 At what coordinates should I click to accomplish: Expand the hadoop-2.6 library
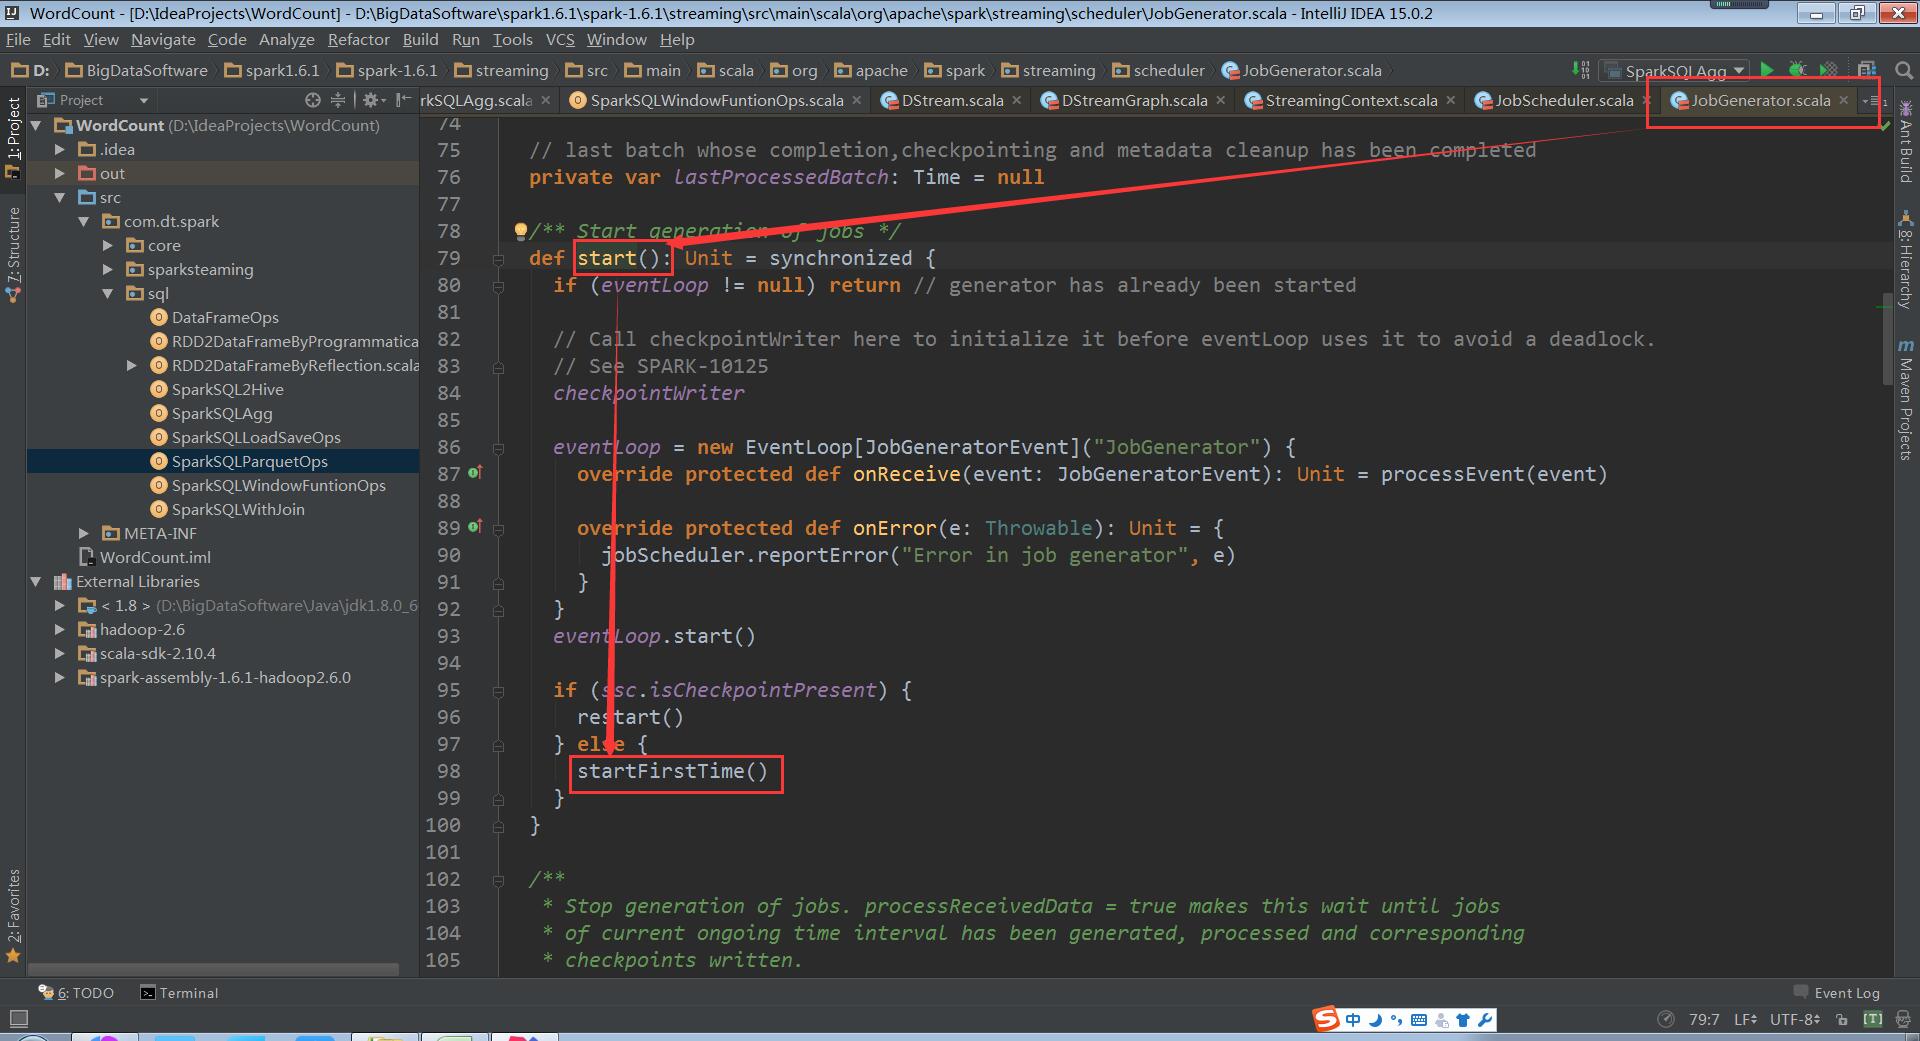(x=60, y=629)
